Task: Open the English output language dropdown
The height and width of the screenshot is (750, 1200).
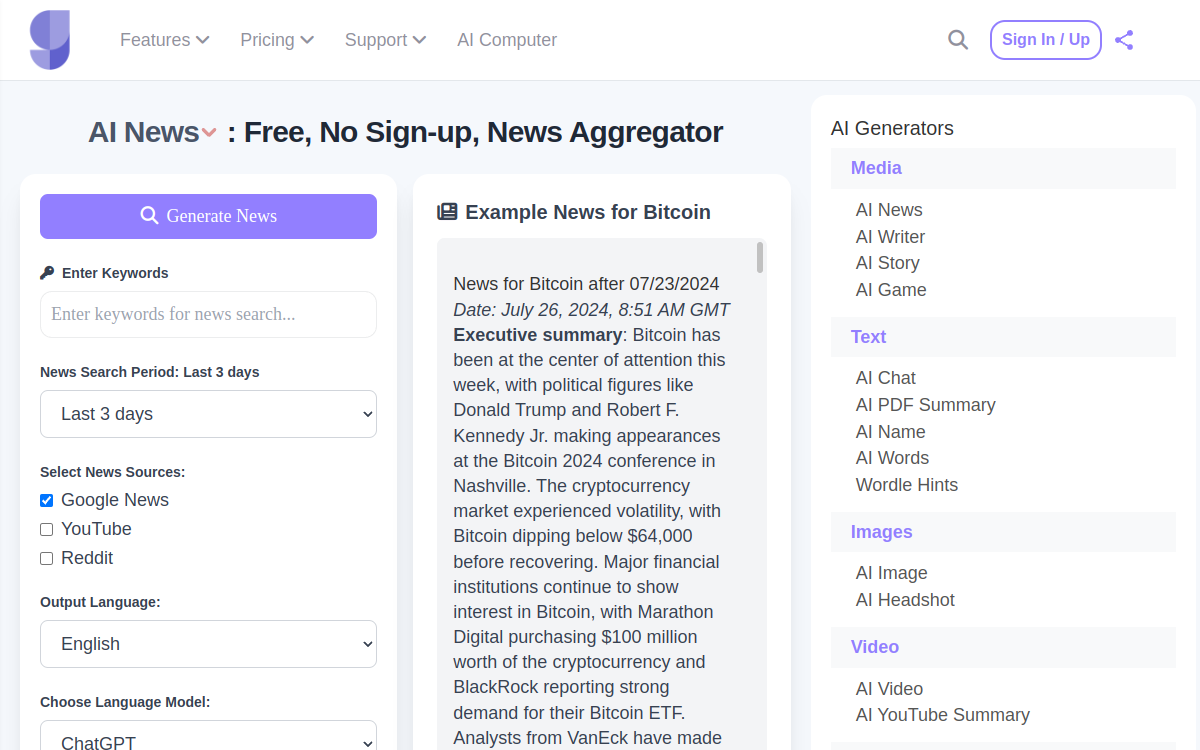Action: tap(208, 644)
